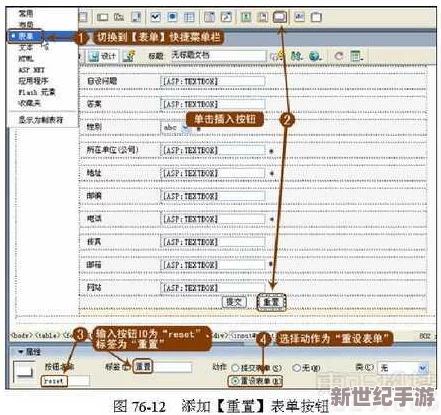Choose 布局 from the insert bar menu
Screen dimensions: 441x415
click(26, 24)
